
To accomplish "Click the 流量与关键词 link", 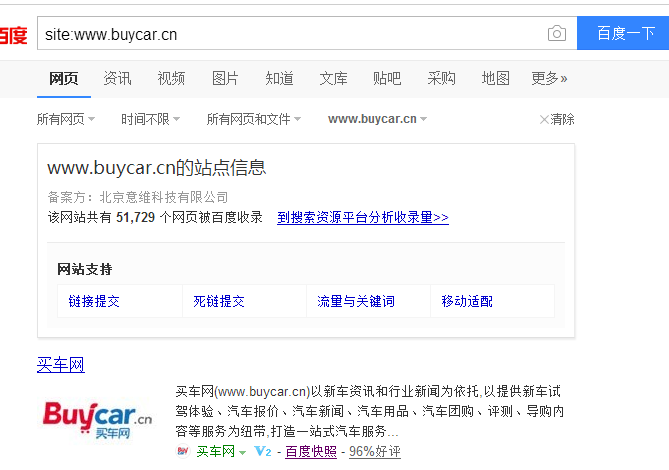I will (x=356, y=301).
